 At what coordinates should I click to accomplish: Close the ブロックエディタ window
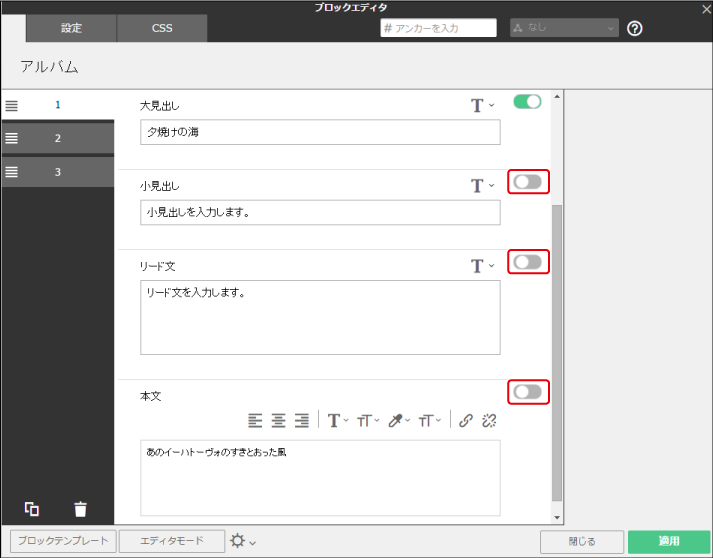click(x=706, y=9)
